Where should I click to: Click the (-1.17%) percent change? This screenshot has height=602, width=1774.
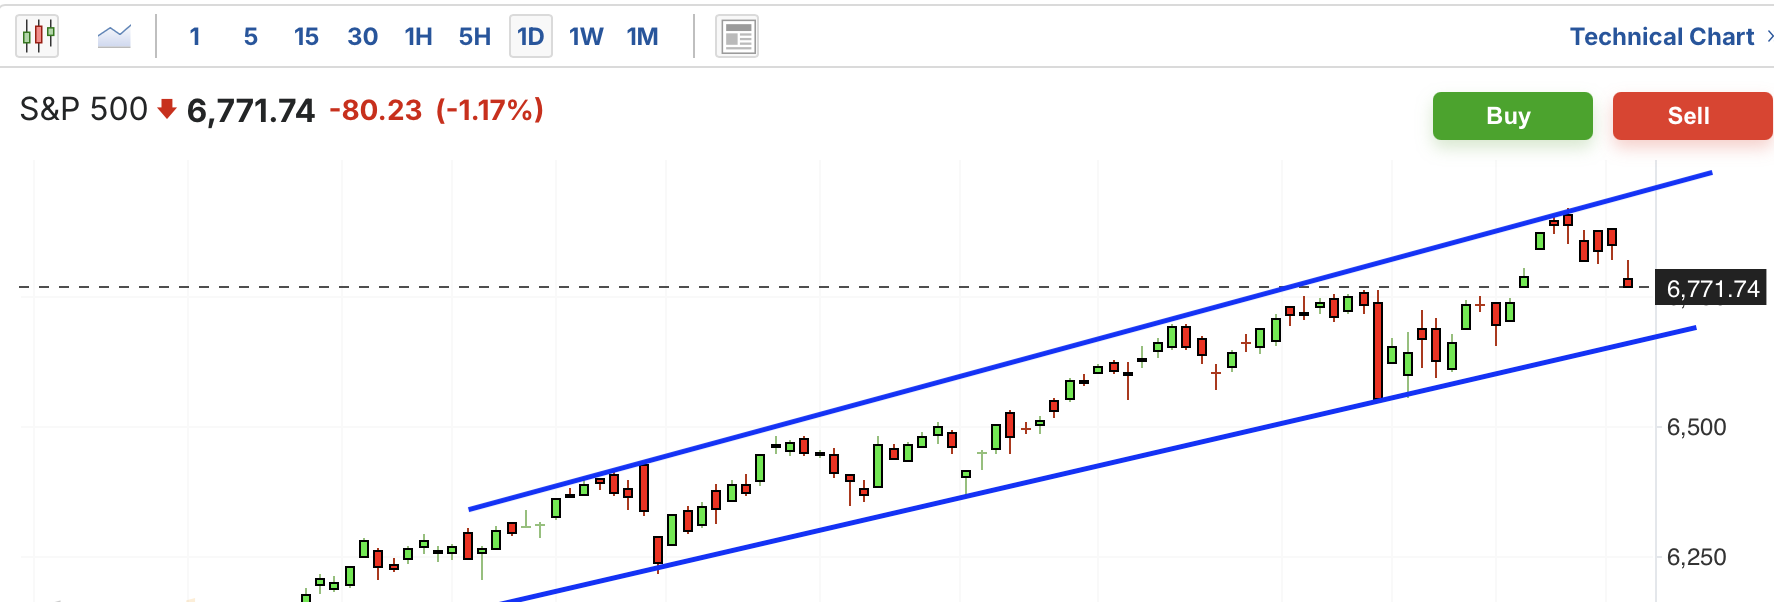point(490,110)
